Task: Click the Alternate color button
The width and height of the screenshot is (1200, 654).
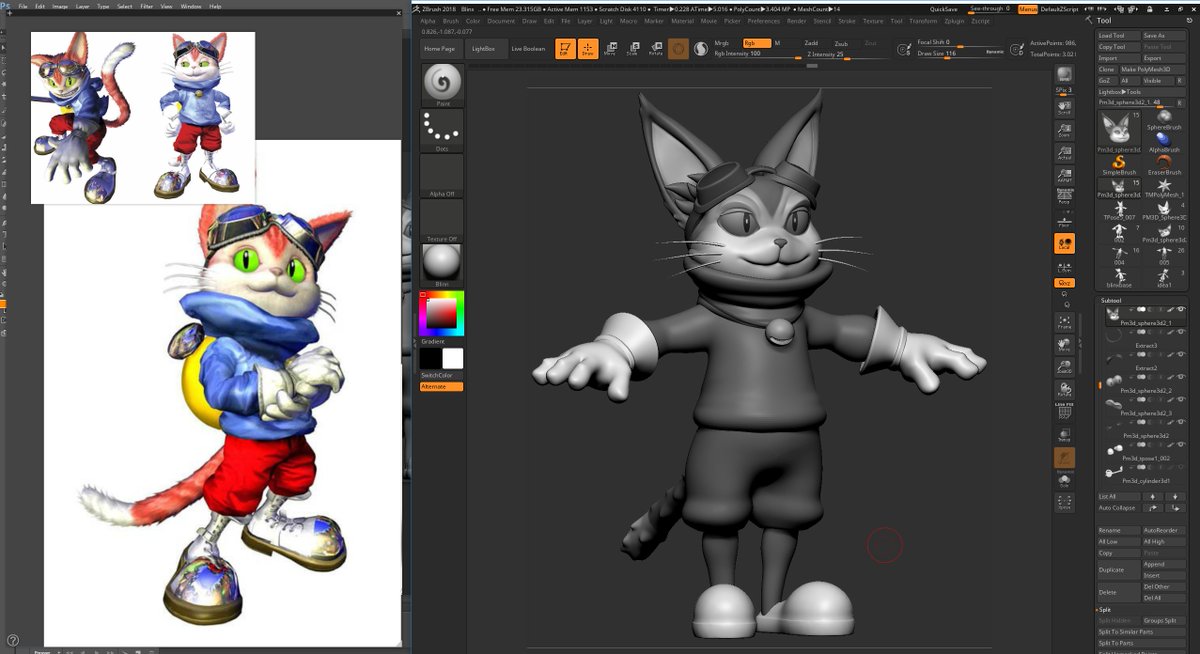Action: (441, 386)
